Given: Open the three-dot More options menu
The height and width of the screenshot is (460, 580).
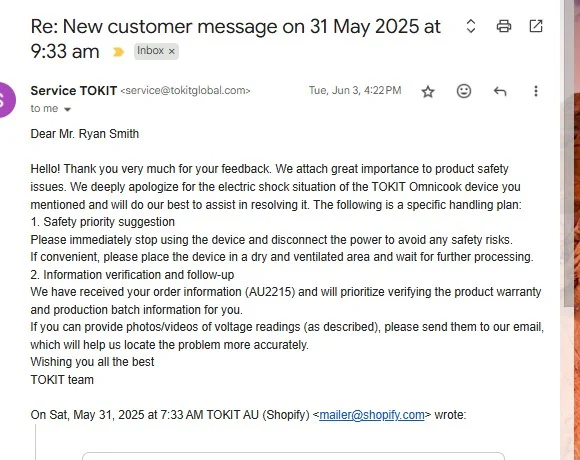Looking at the screenshot, I should point(536,91).
